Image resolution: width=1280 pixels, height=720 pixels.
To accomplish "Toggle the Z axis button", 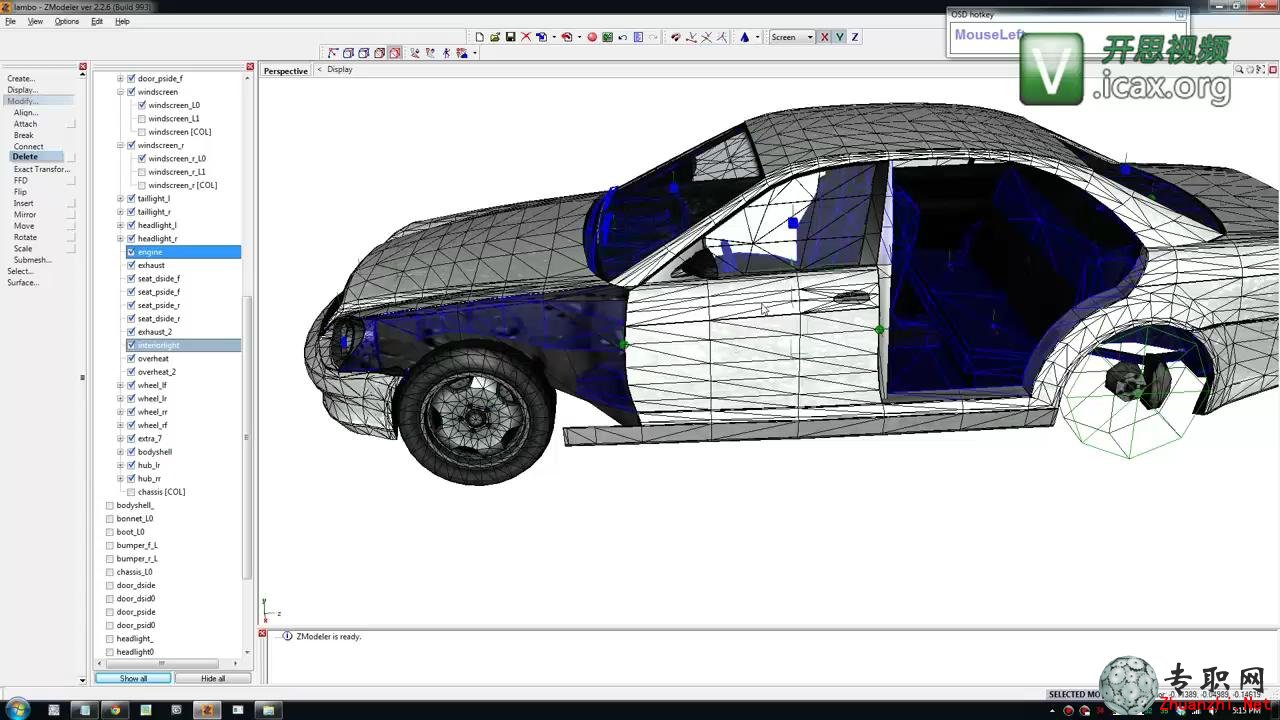I will click(x=855, y=37).
